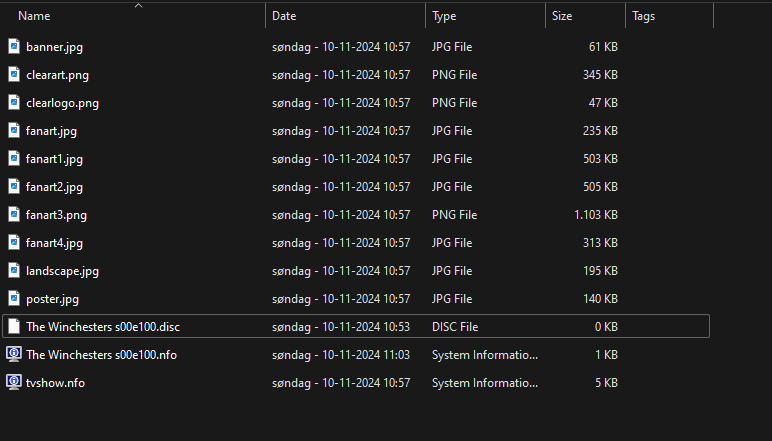Select the fanart4.jpg file row
Screen dimensions: 772x441
pos(54,243)
